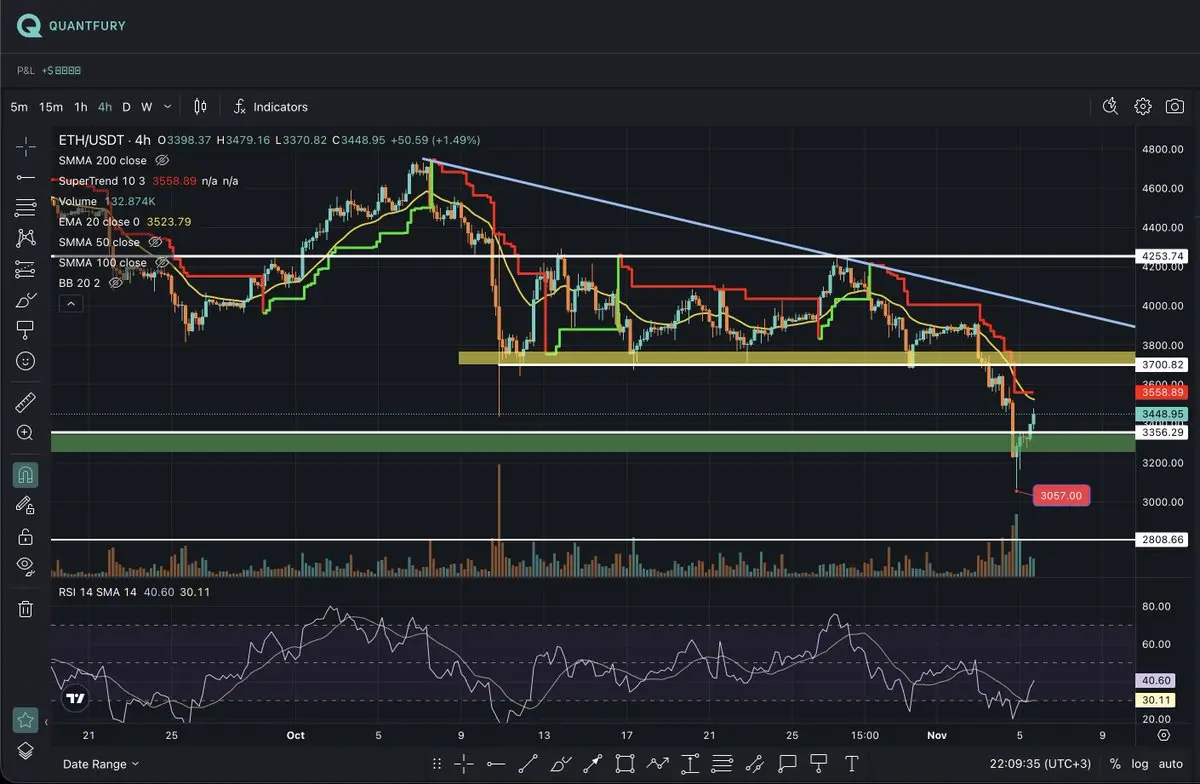Viewport: 1200px width, 784px height.
Task: Select trend line tool in bottom toolbar
Action: coord(528,764)
